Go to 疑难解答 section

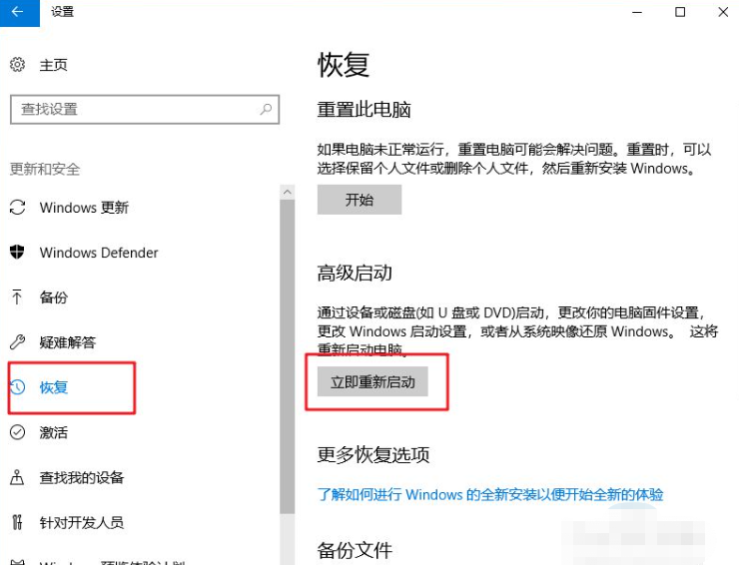pyautogui.click(x=68, y=342)
